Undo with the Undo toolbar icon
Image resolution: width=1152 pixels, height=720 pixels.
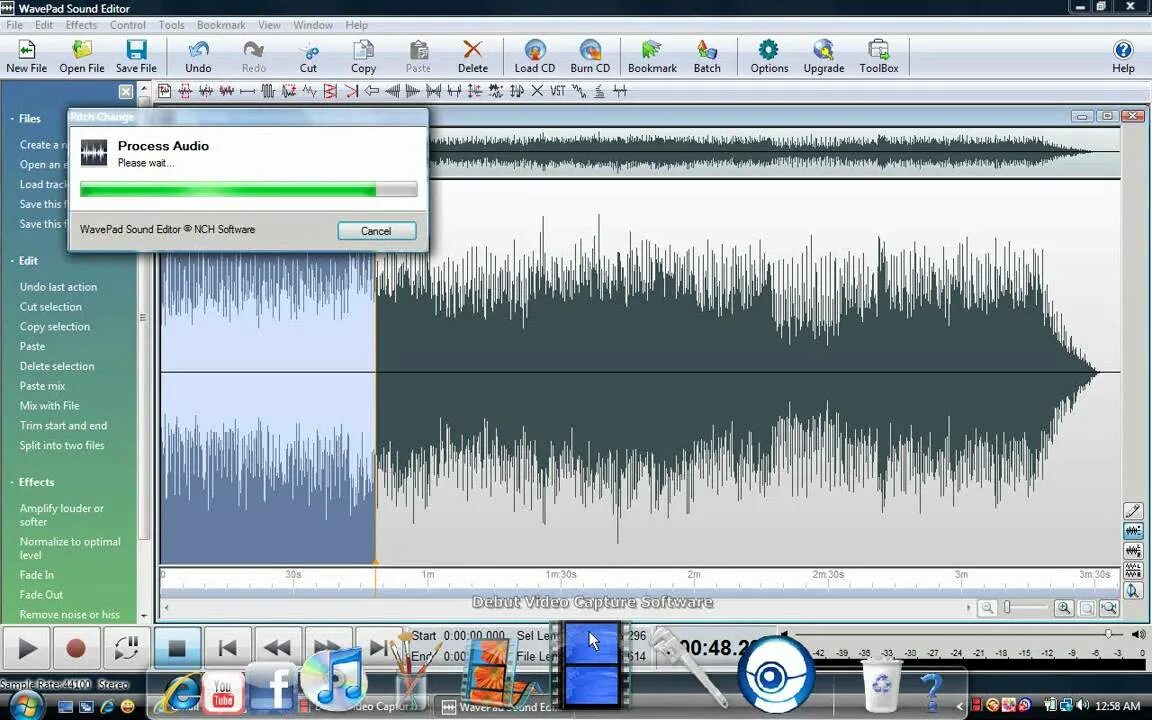pyautogui.click(x=198, y=57)
